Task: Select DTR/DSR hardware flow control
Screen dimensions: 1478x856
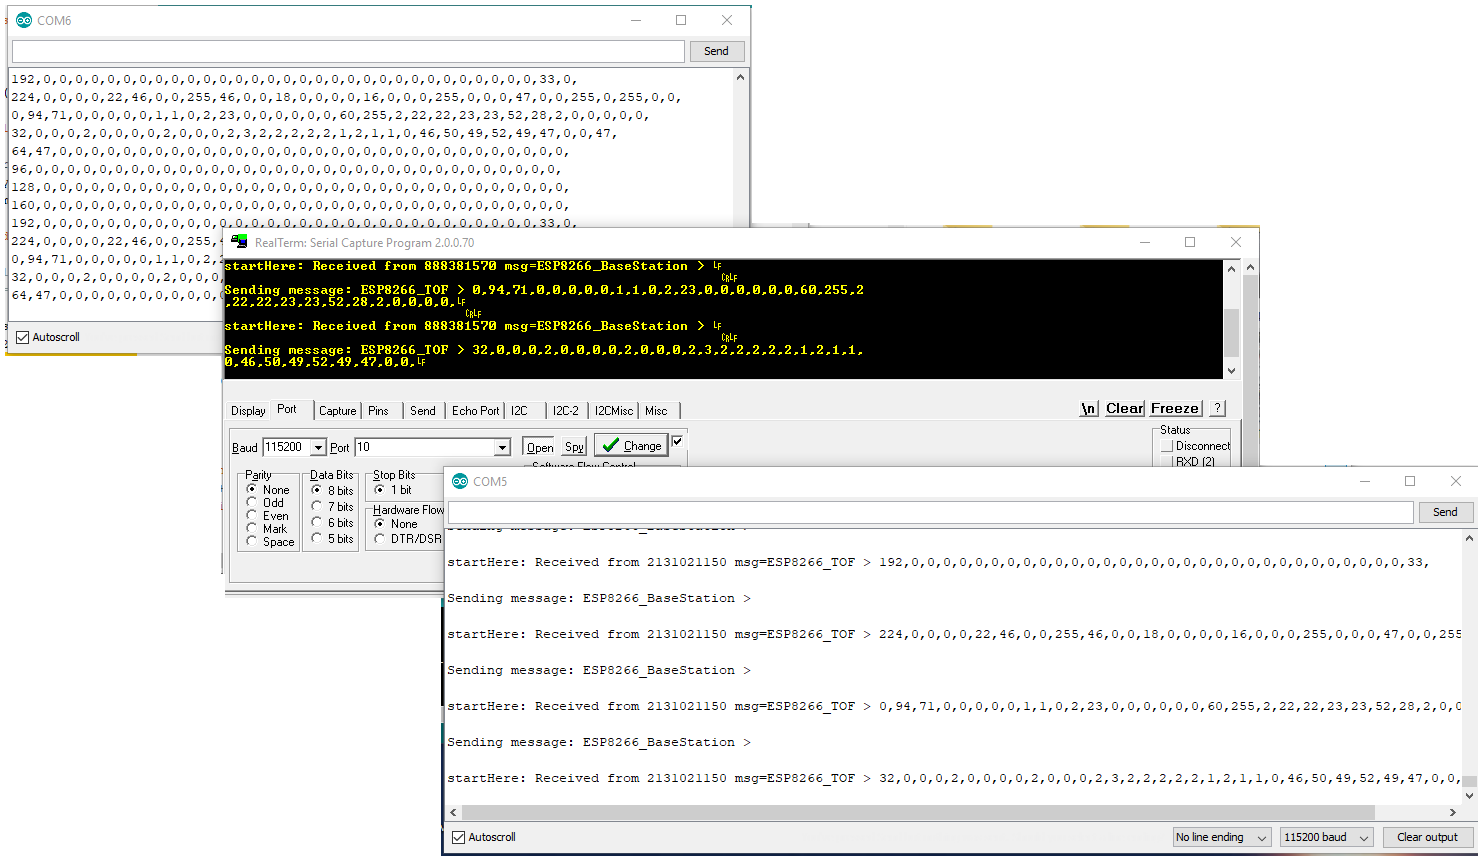Action: coord(380,538)
